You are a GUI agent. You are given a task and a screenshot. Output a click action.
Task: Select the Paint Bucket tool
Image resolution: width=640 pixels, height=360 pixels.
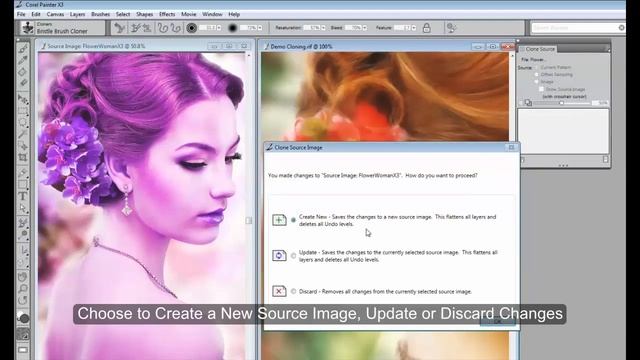pos(23,72)
